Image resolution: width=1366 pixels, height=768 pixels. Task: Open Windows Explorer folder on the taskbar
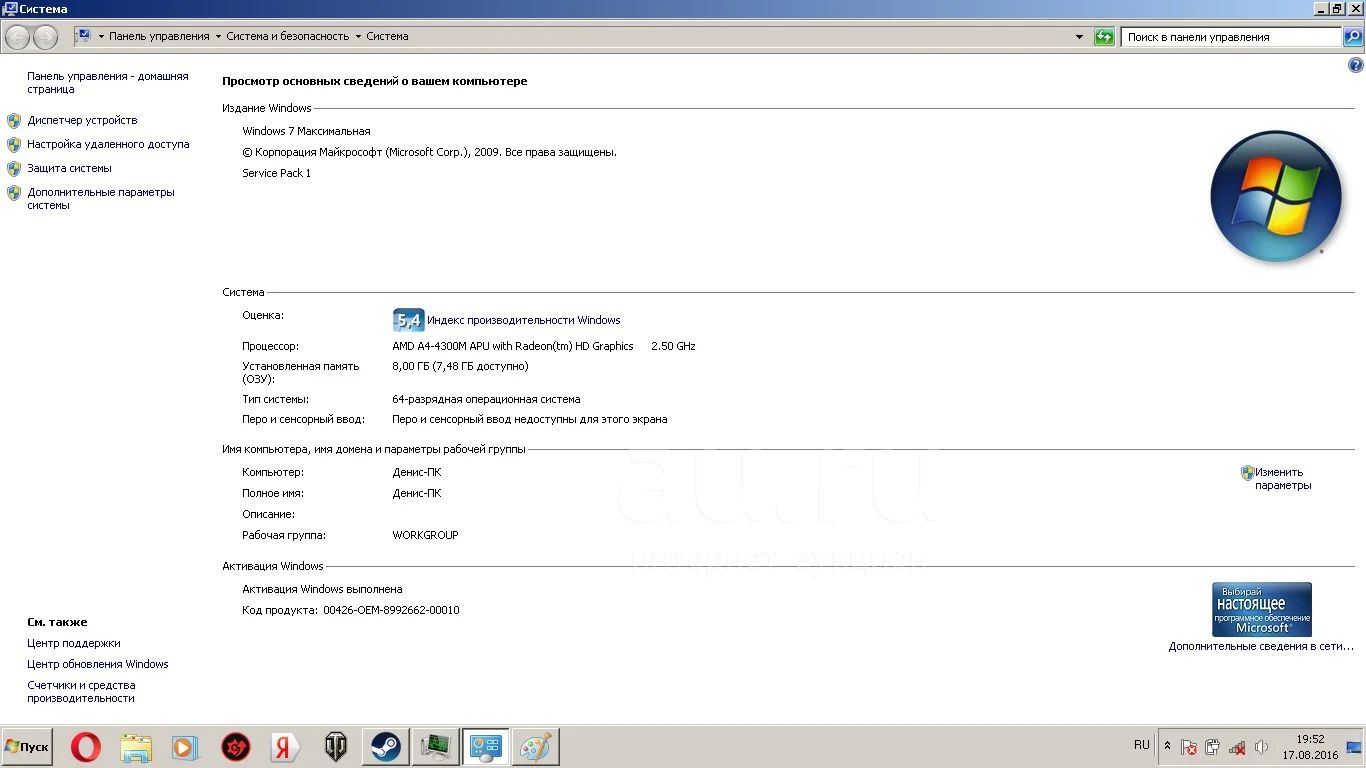(136, 747)
